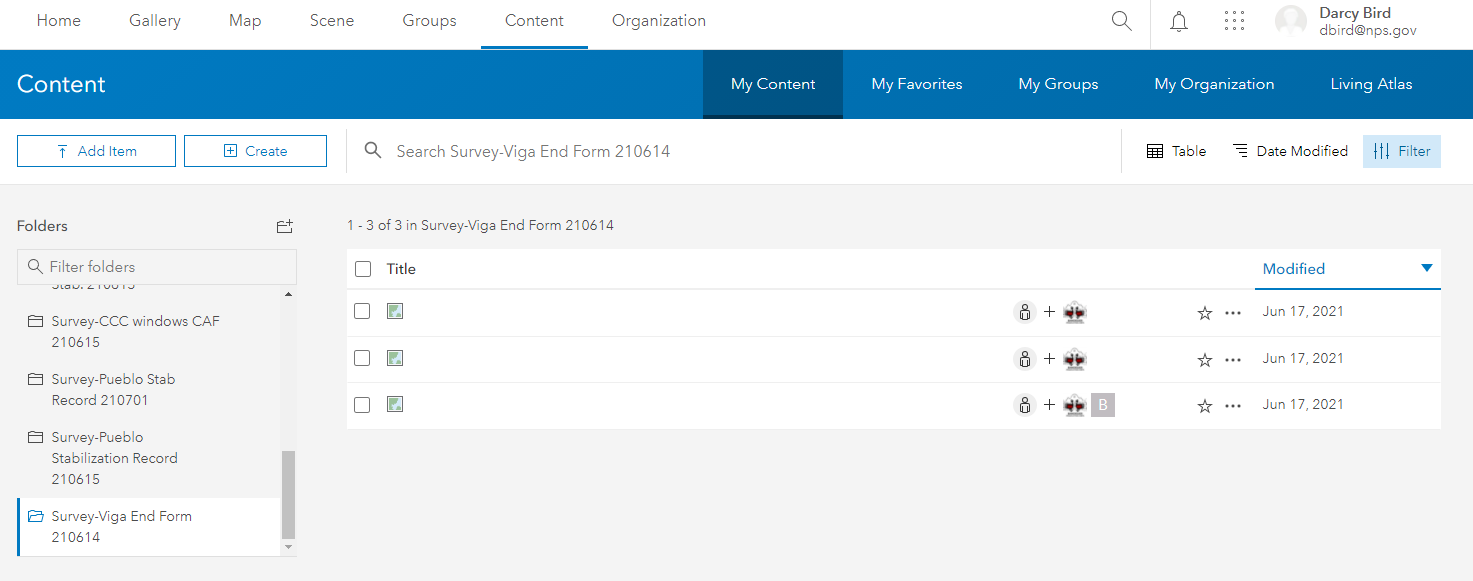Screen dimensions: 1473x581
Task: Open more options for the second item
Action: pos(1233,359)
